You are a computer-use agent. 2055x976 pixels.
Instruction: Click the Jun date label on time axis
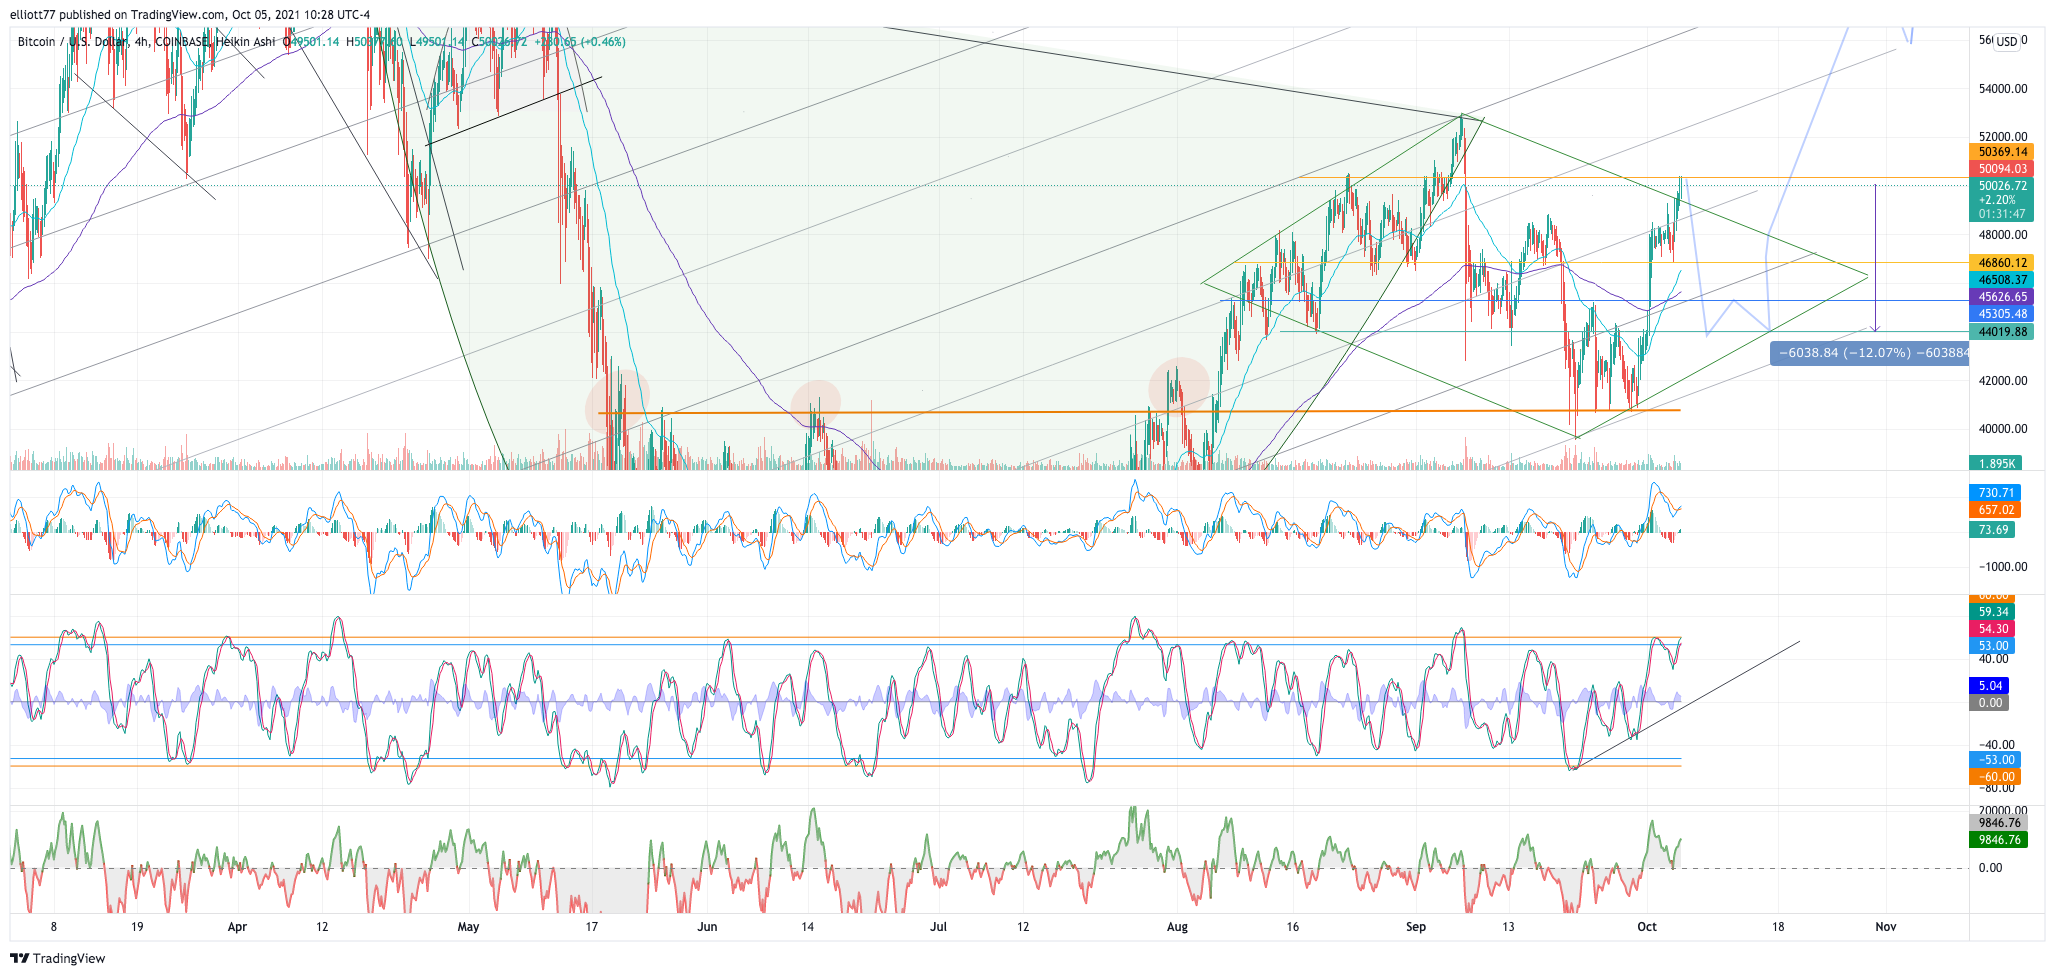pos(707,927)
